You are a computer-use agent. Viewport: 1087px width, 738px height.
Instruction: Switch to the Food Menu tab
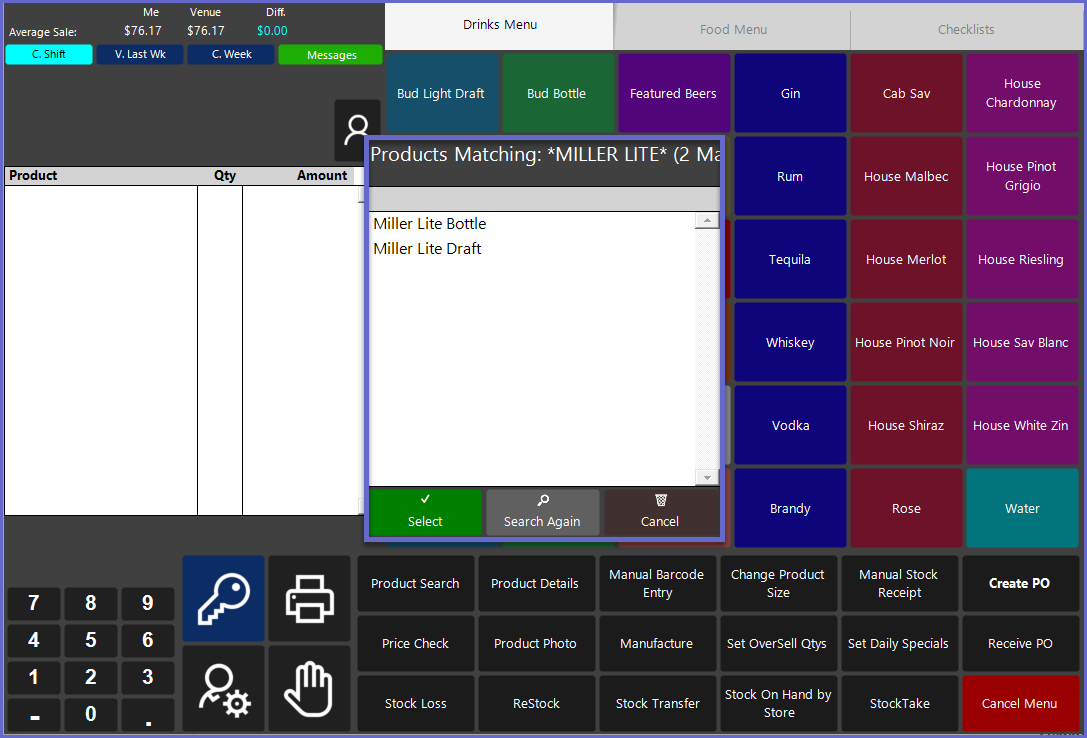[733, 29]
